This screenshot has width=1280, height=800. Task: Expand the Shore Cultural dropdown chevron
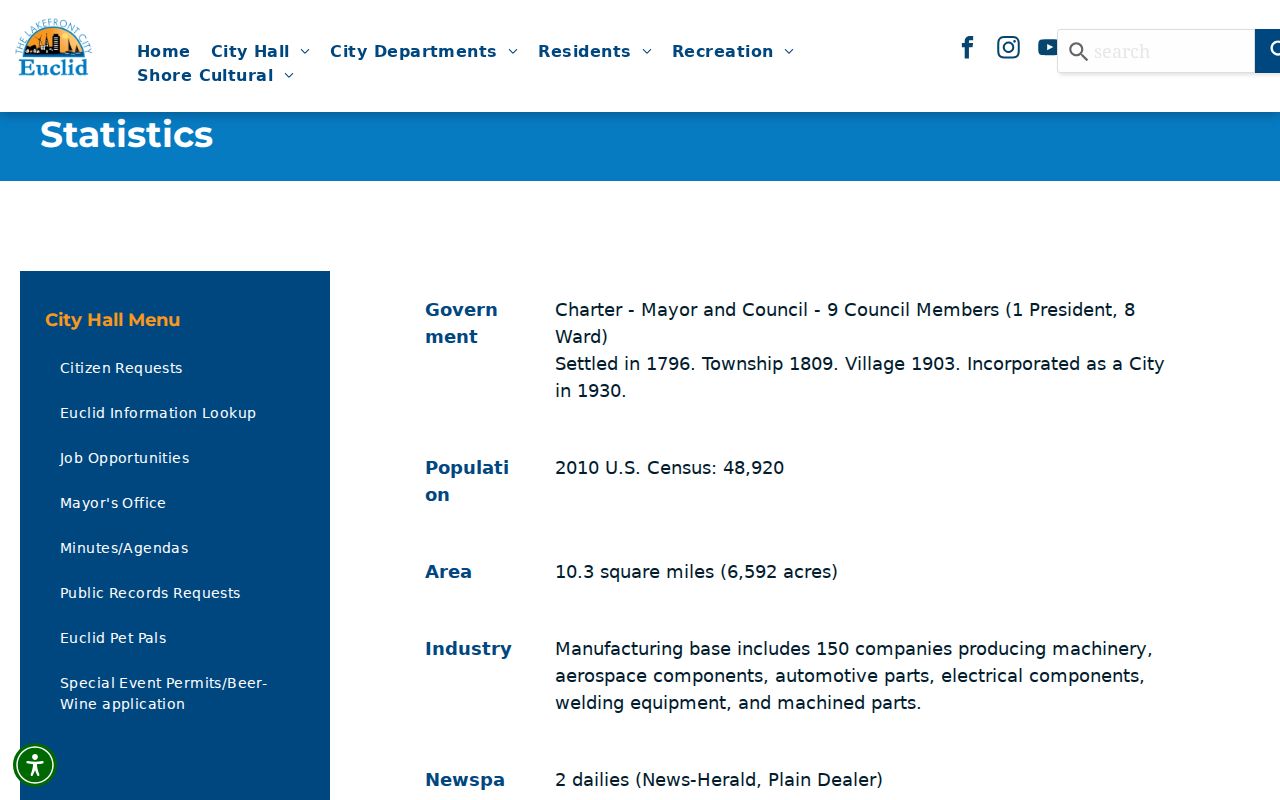click(x=289, y=75)
